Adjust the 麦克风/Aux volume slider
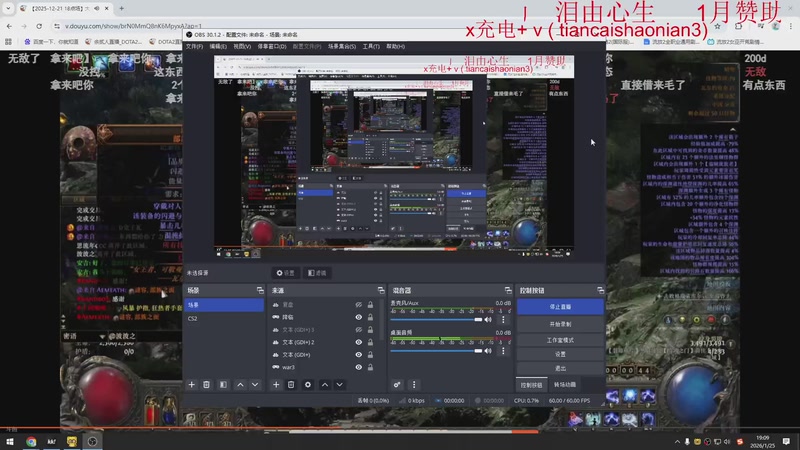The image size is (800, 450). pos(436,320)
